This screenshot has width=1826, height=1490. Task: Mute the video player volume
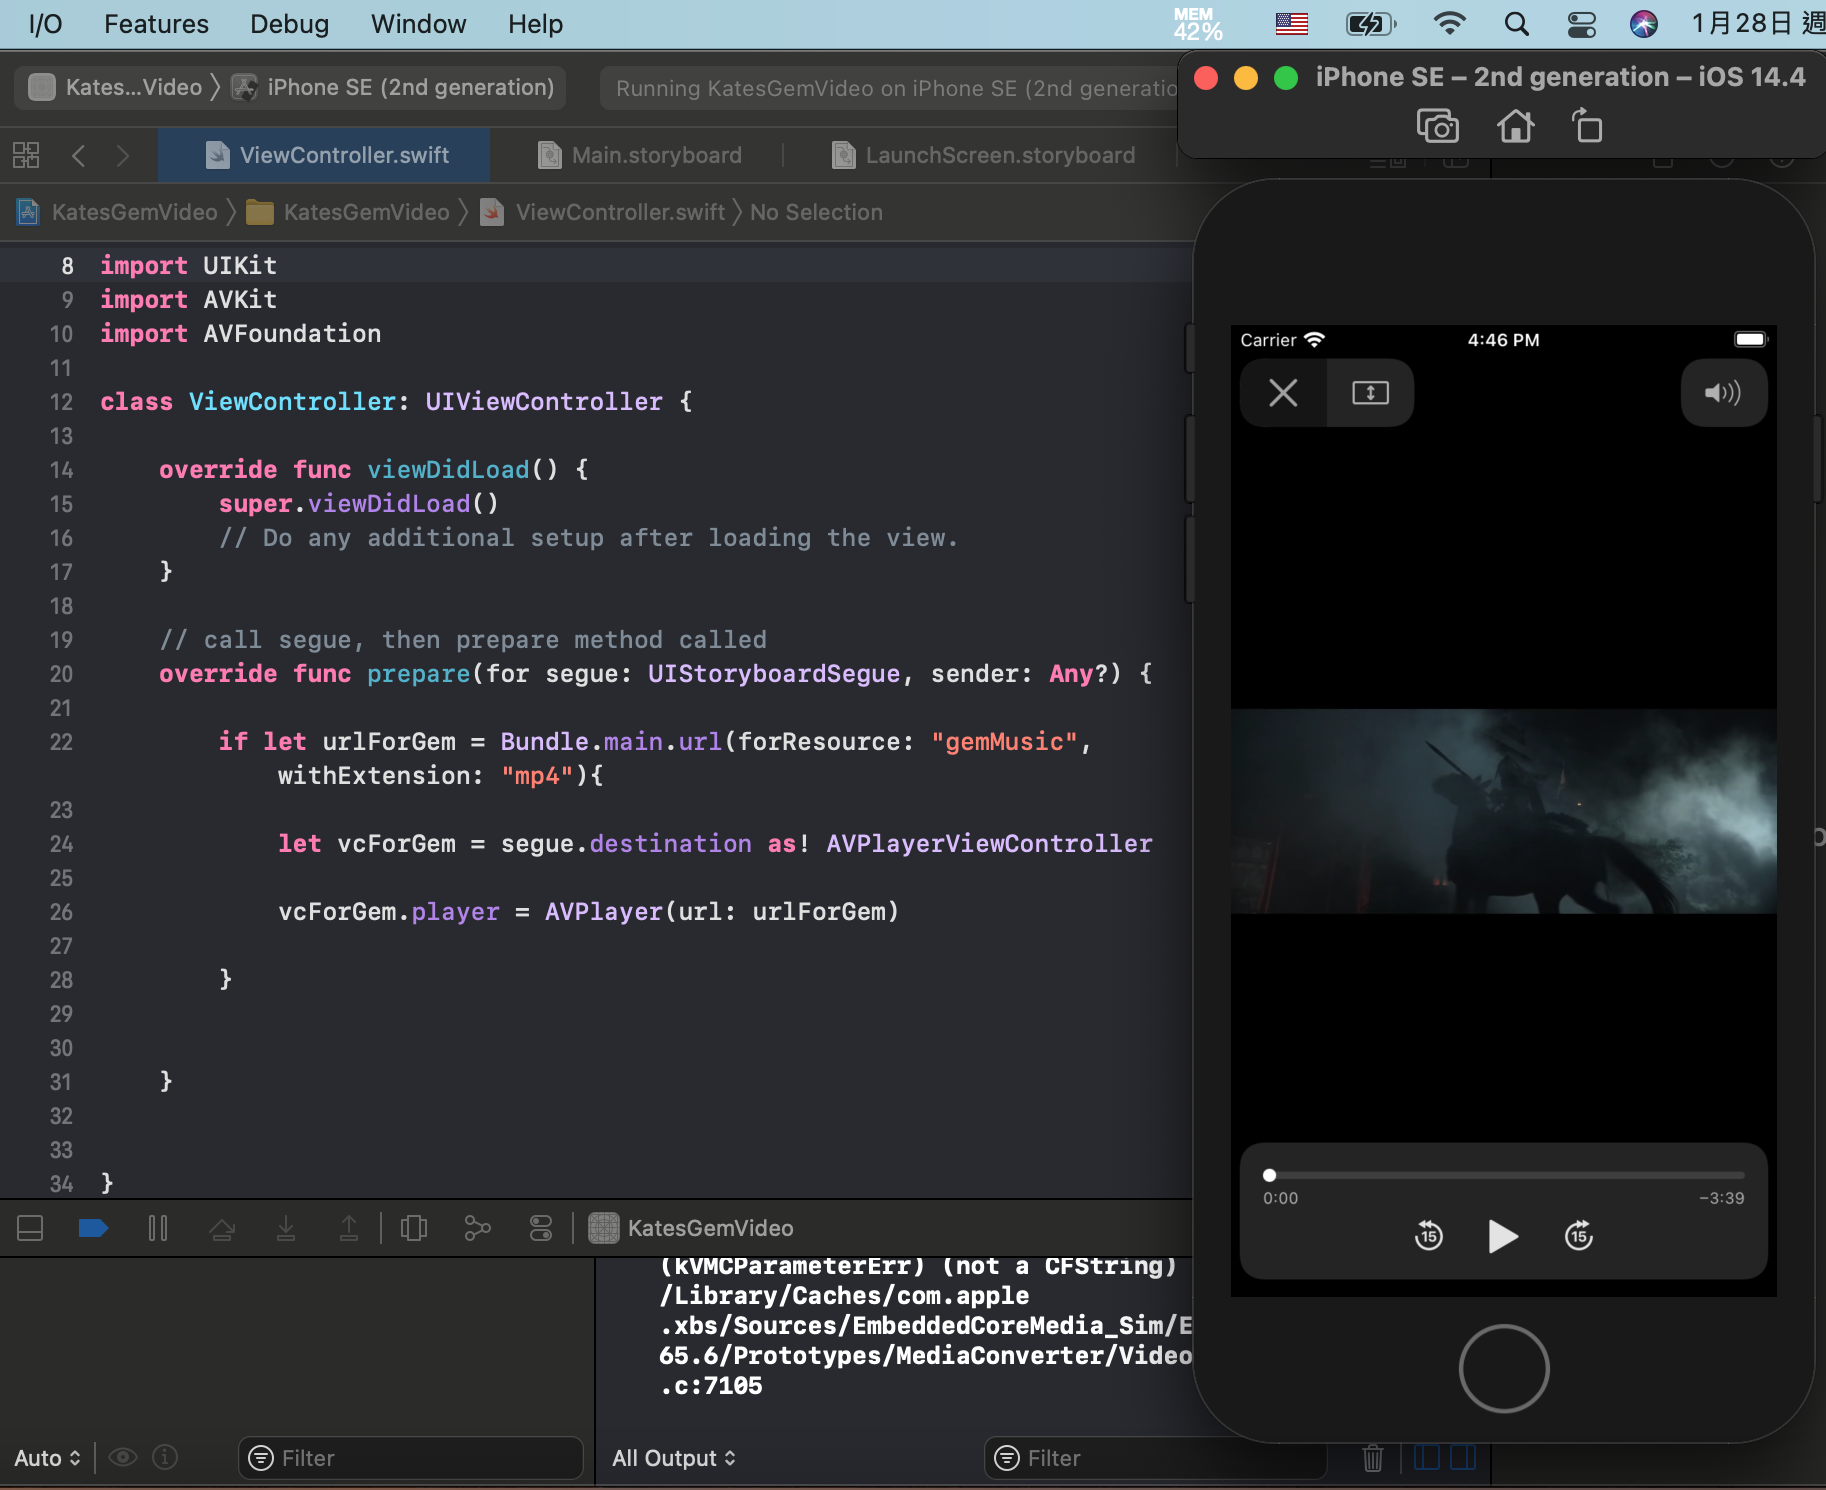coord(1723,393)
